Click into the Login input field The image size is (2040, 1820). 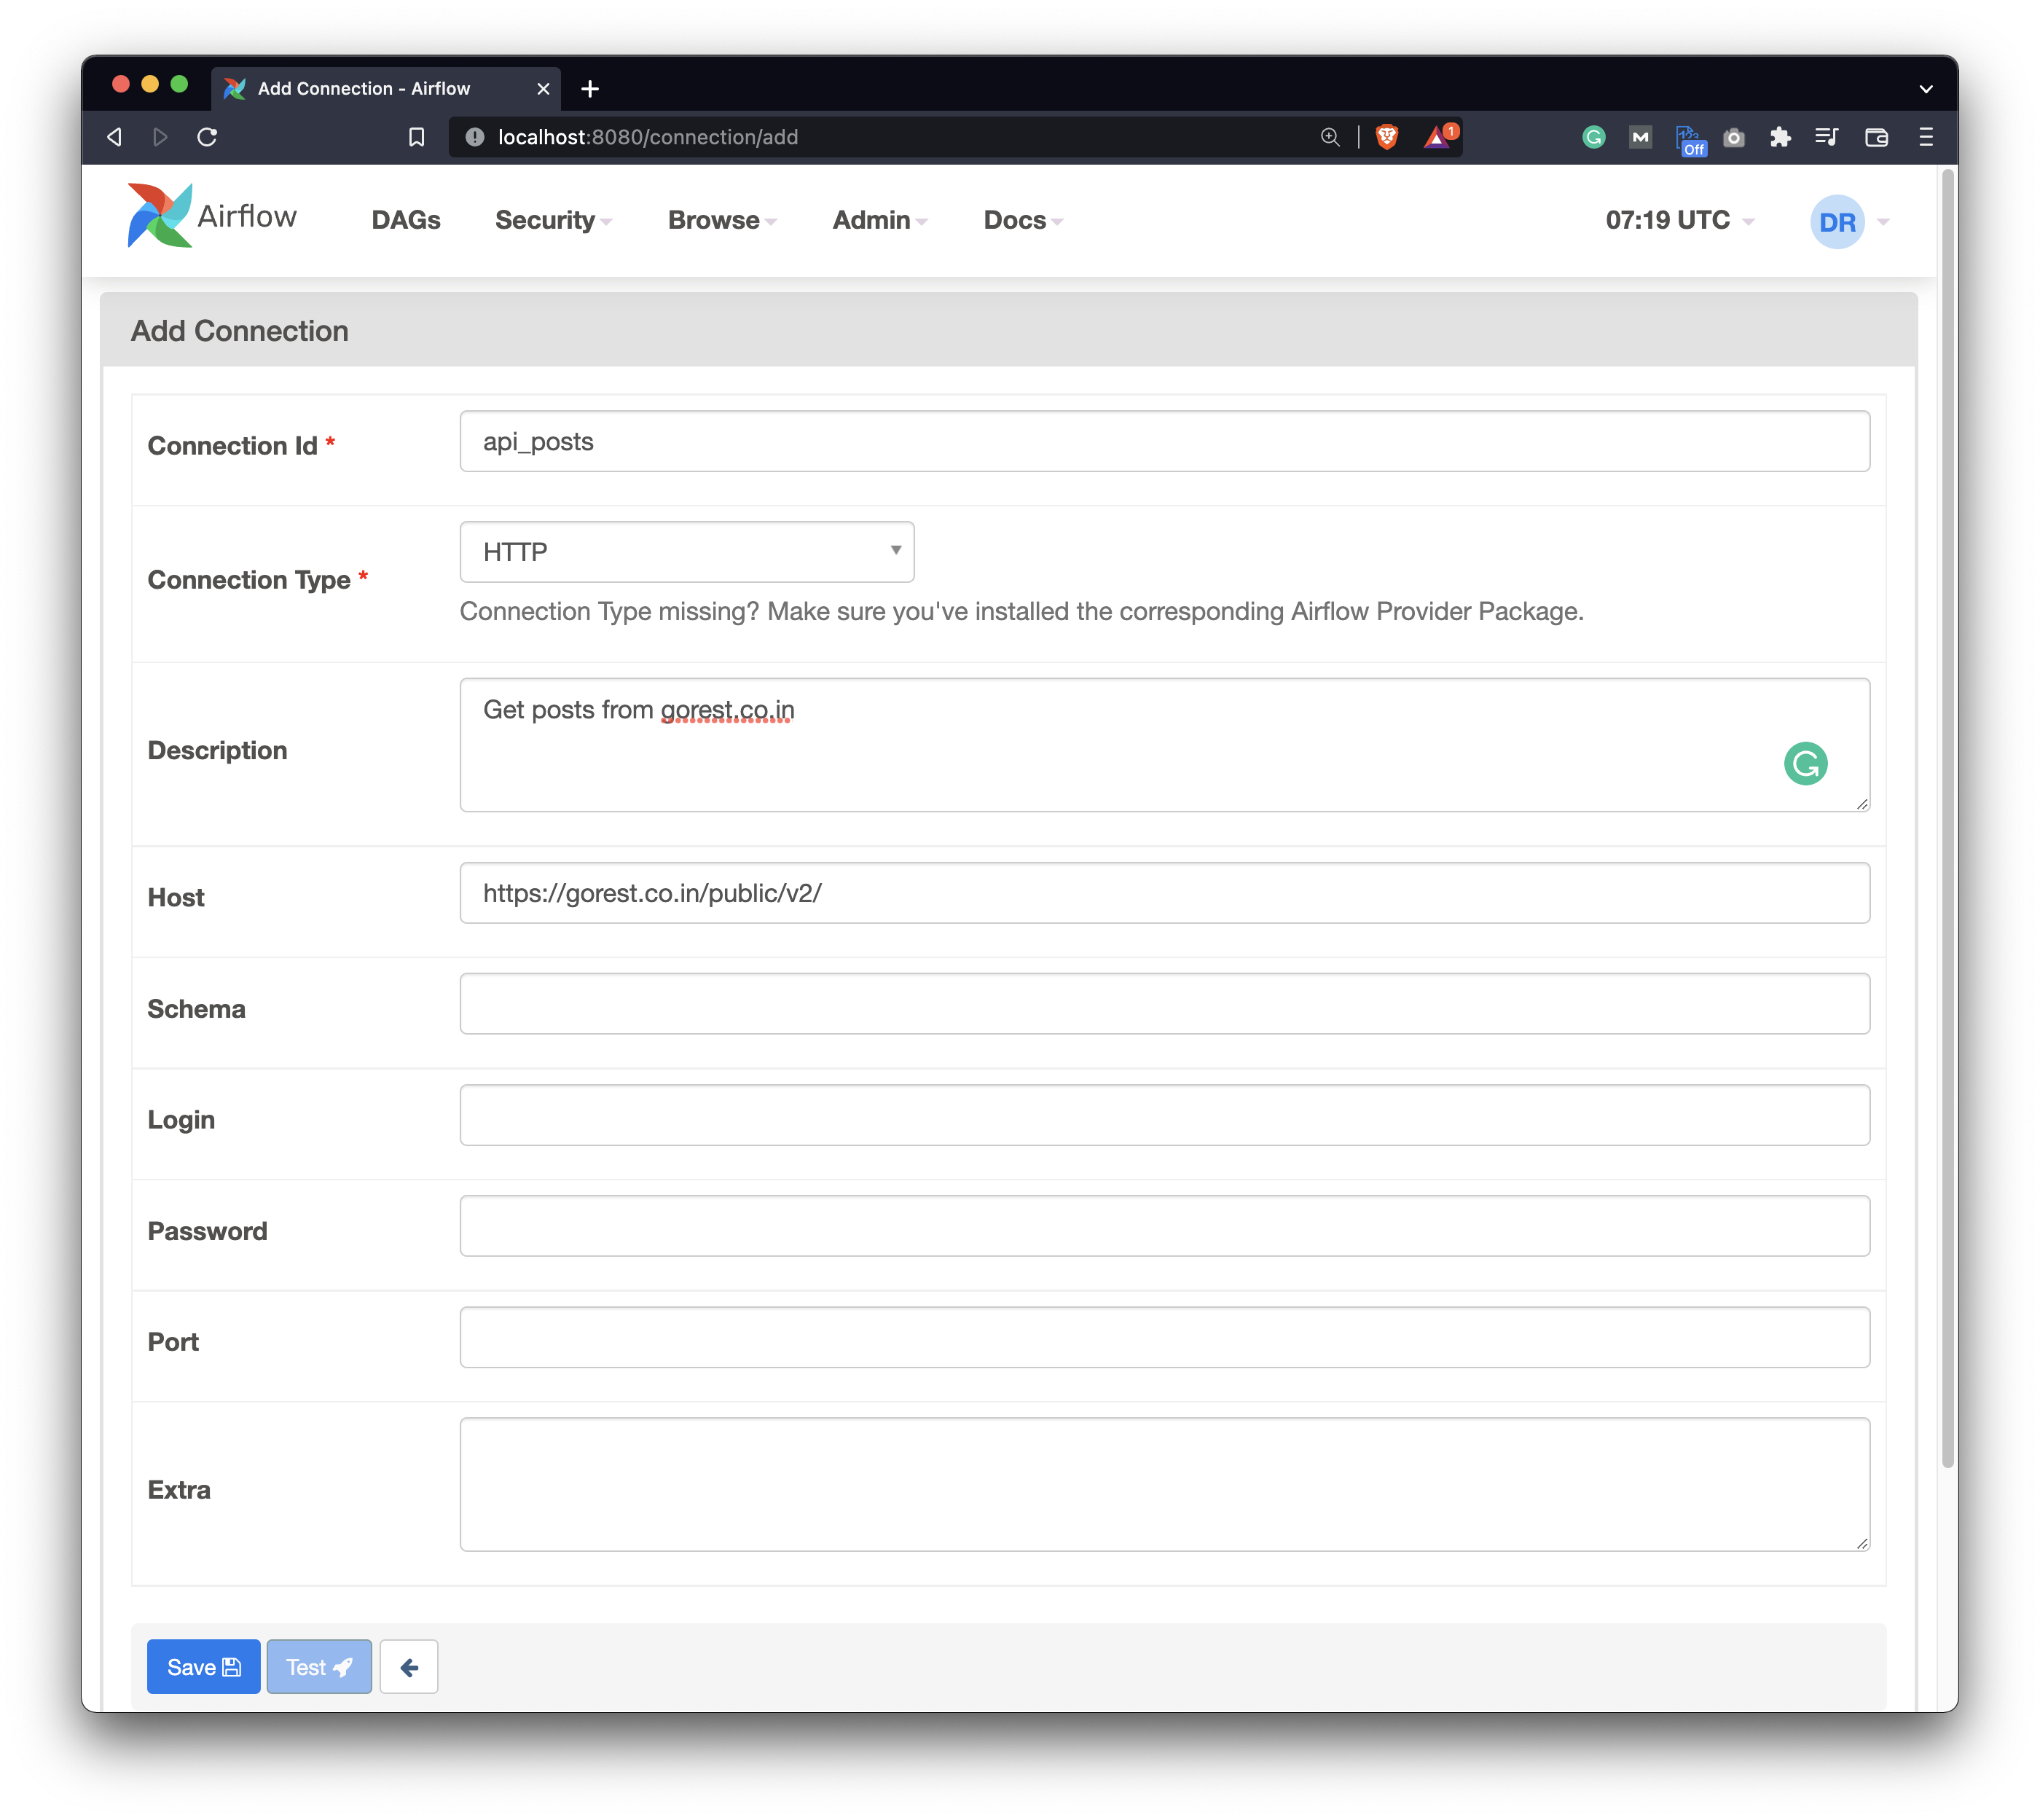(1164, 1115)
